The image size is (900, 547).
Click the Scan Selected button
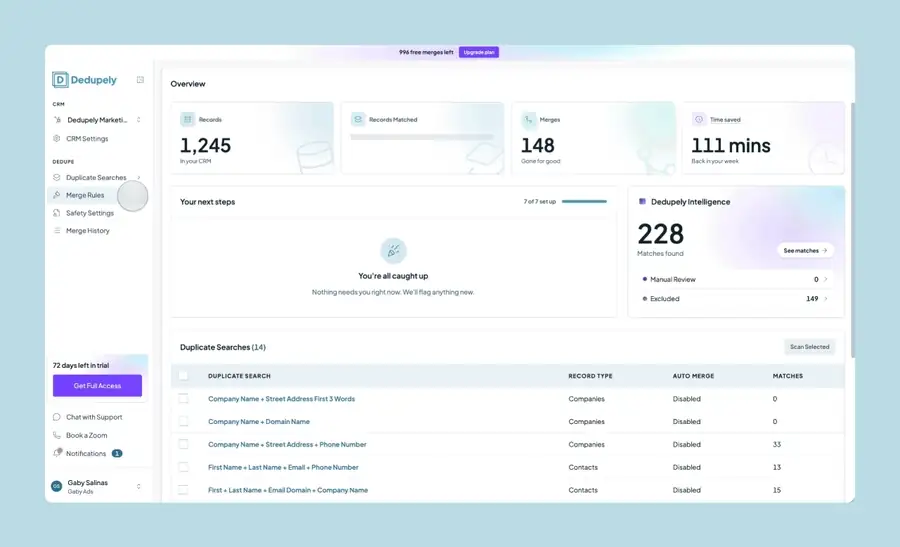pyautogui.click(x=809, y=347)
